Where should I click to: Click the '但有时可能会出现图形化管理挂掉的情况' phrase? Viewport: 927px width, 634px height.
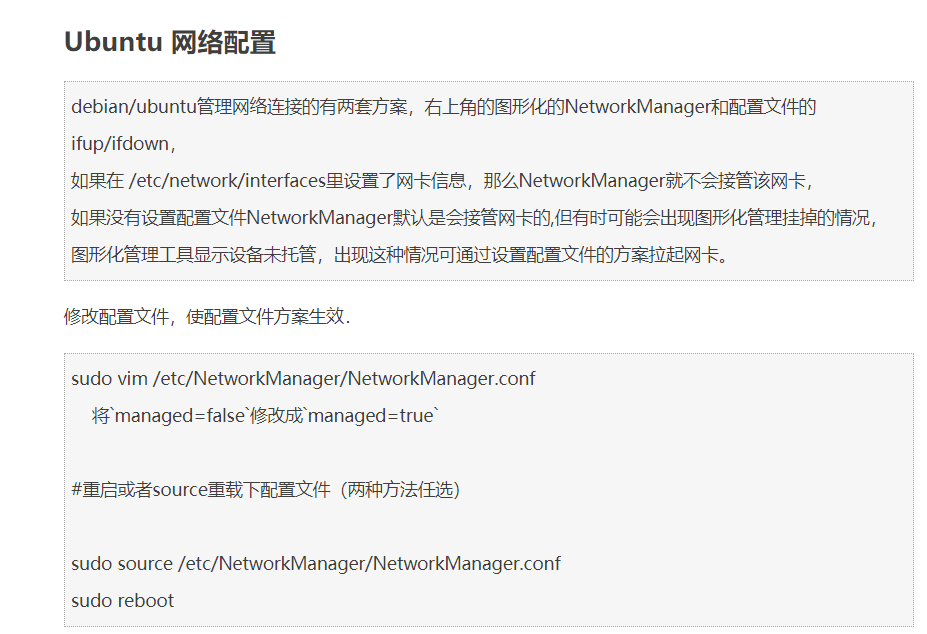coord(715,218)
